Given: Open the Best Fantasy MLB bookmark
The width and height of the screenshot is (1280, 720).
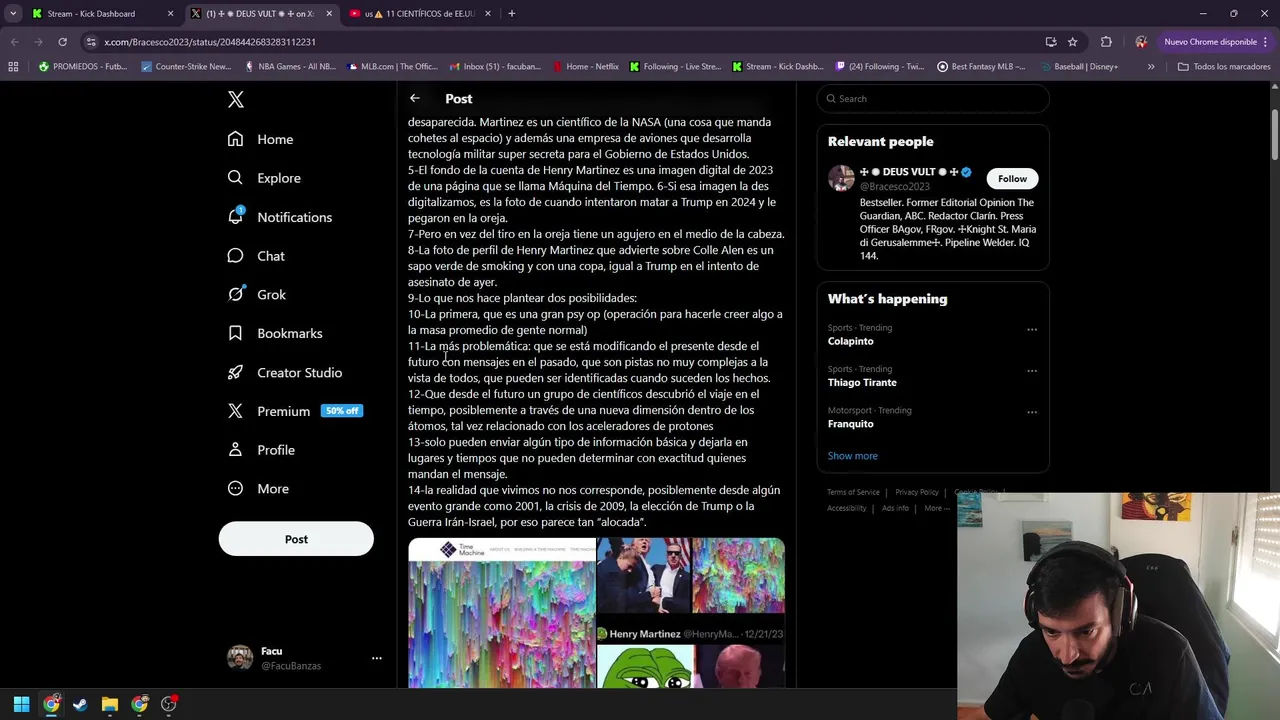Looking at the screenshot, I should (982, 67).
